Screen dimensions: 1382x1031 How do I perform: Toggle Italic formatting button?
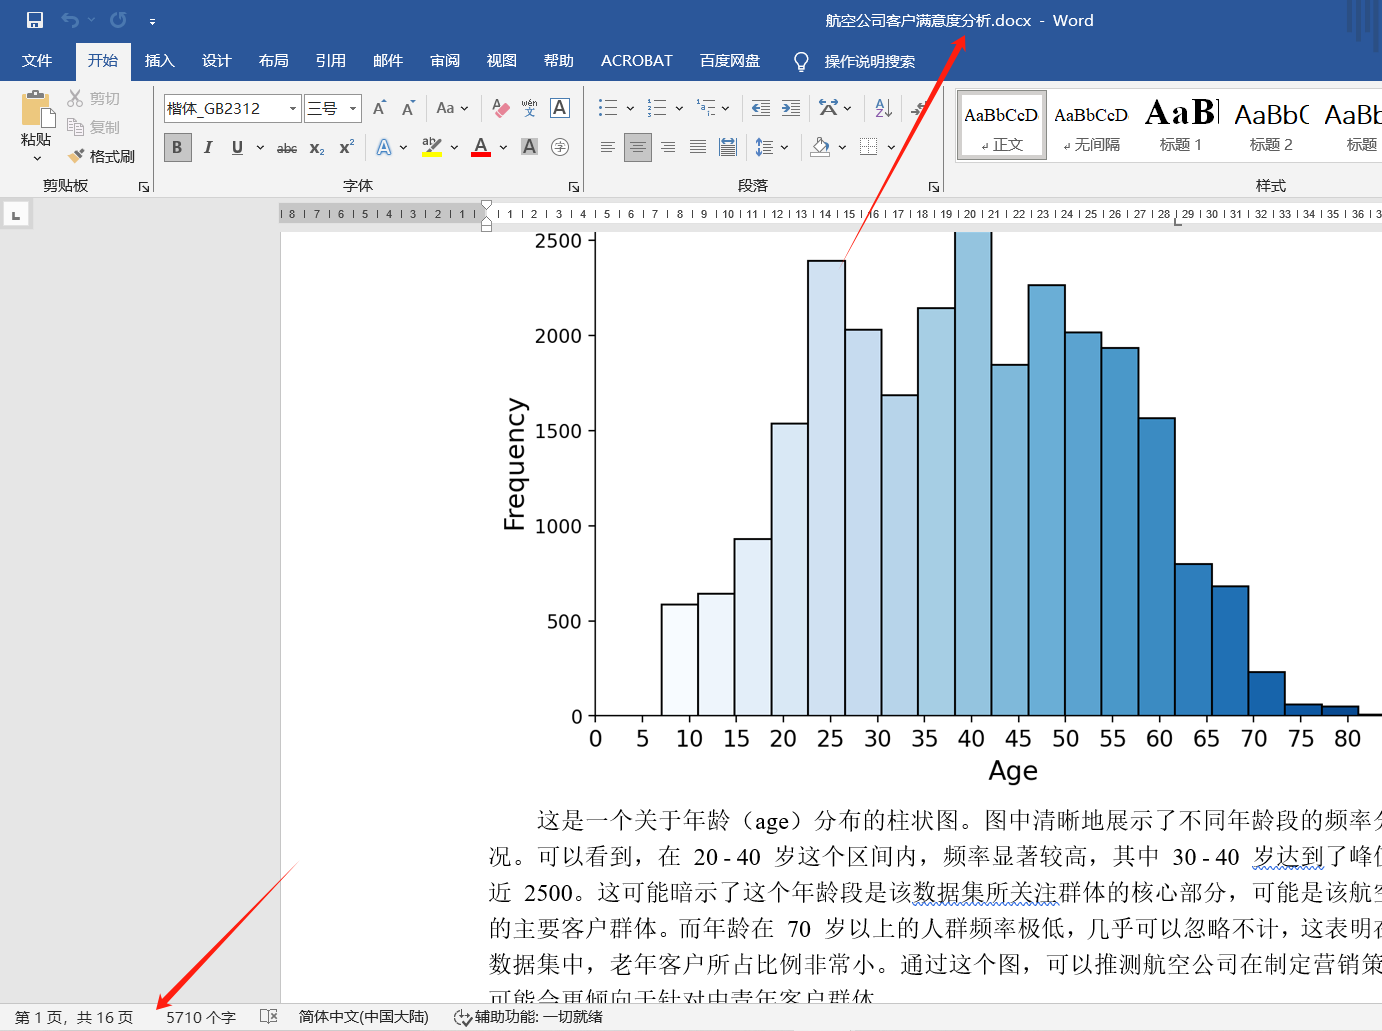point(208,147)
